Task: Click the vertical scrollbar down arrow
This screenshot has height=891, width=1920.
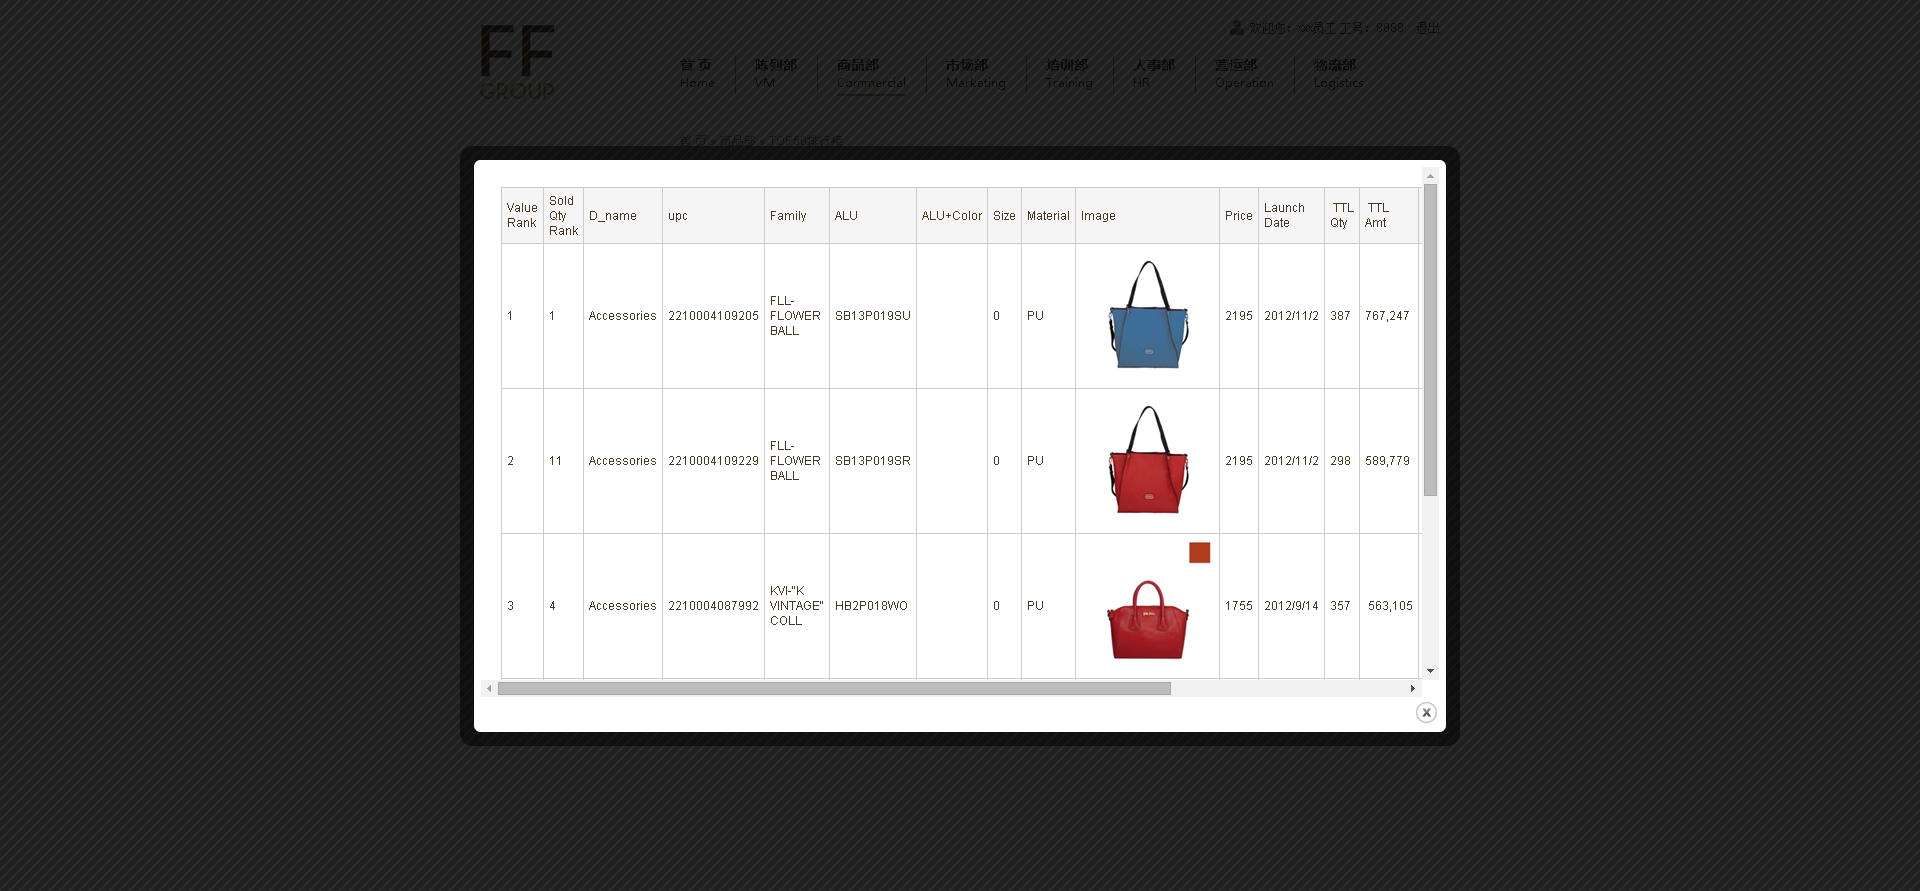Action: [x=1430, y=671]
